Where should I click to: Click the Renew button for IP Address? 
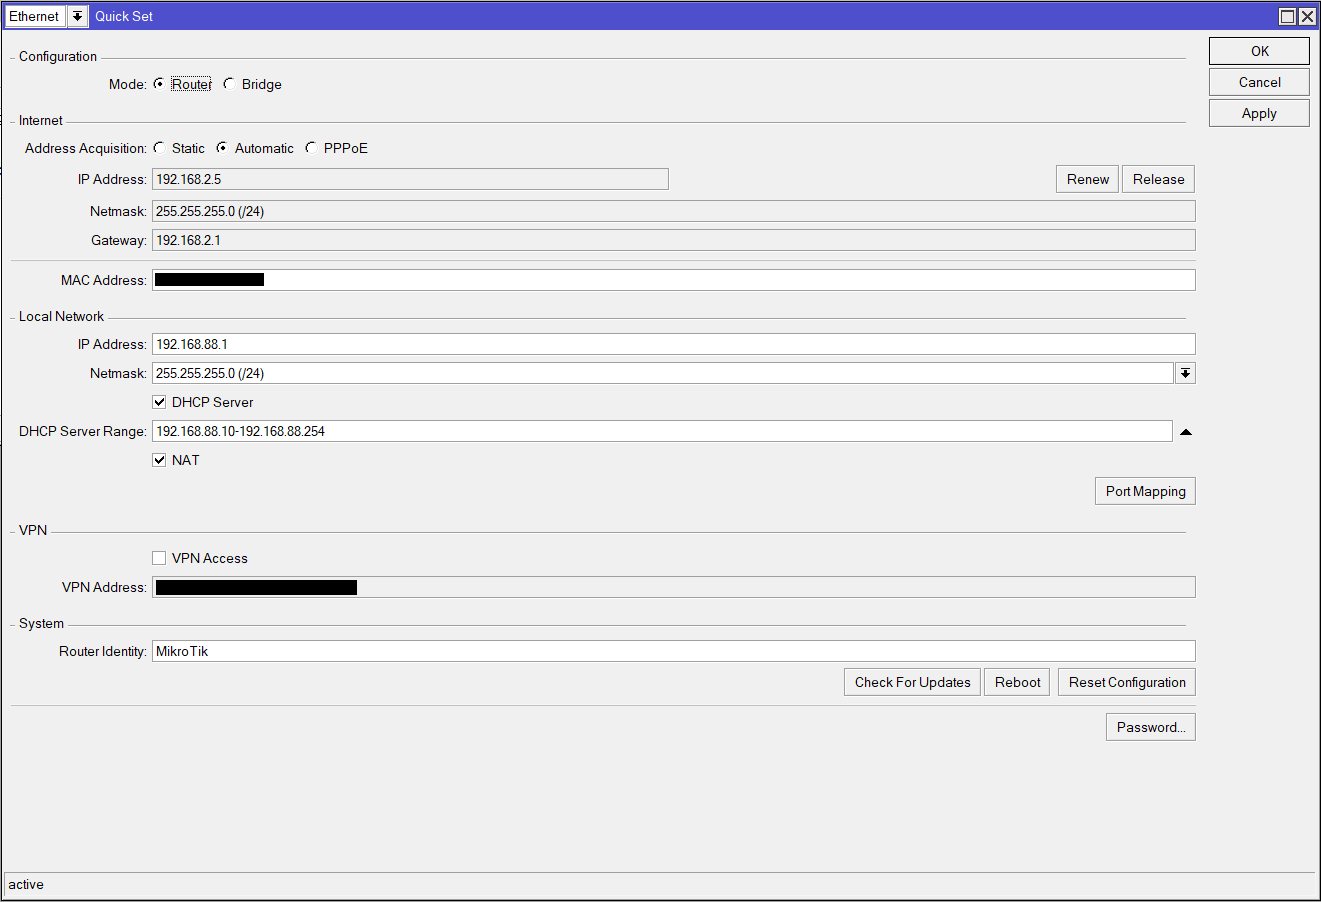1087,178
